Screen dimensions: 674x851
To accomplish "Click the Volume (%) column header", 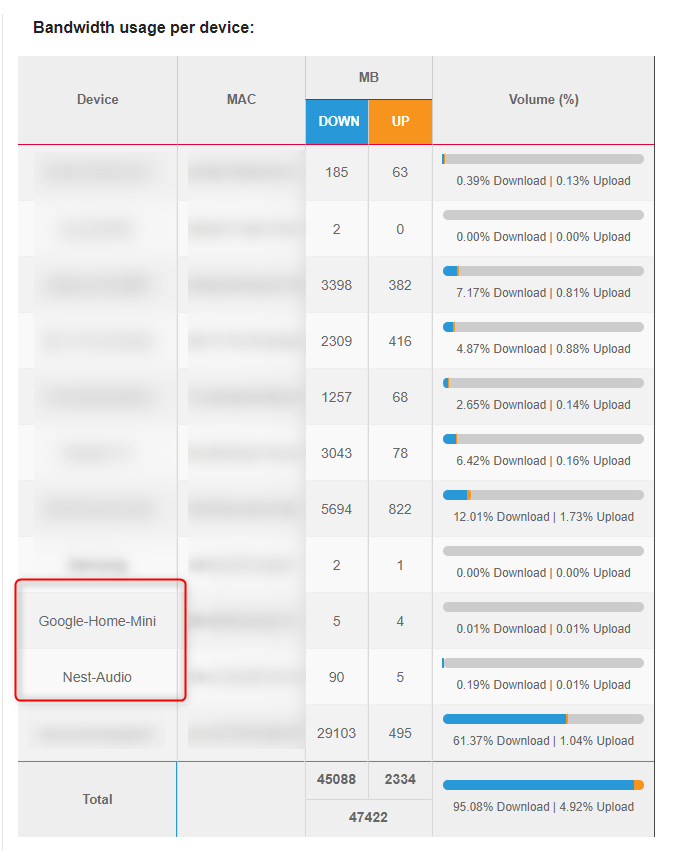I will point(543,99).
